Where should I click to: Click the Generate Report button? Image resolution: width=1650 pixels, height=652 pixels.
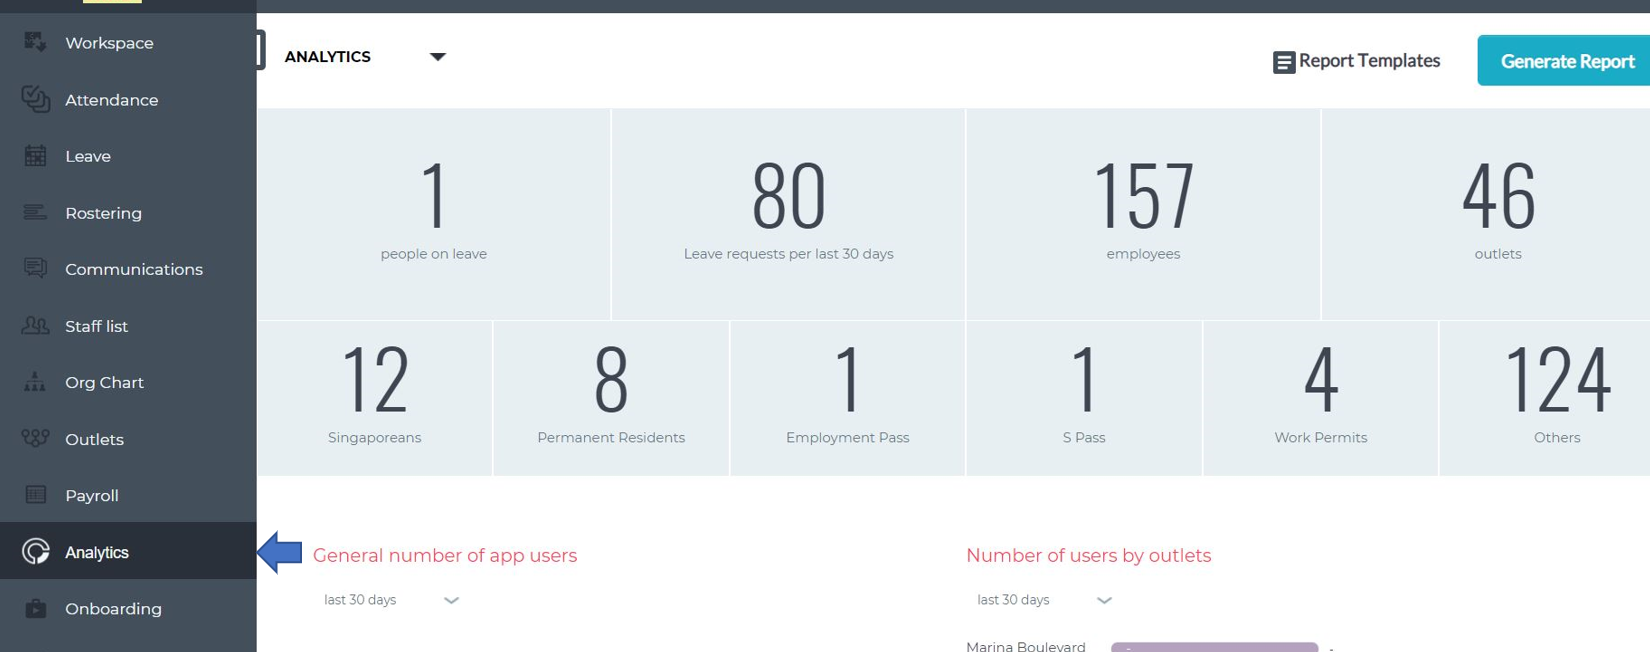click(1564, 61)
